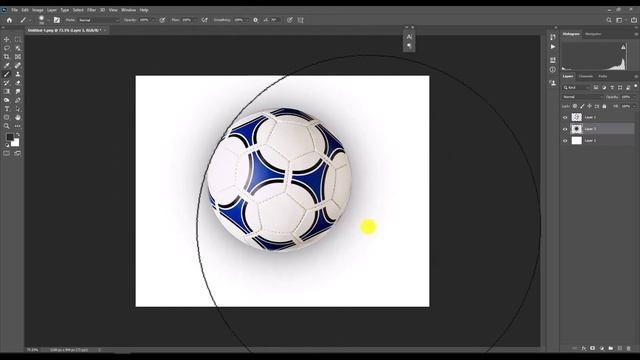Toggle visibility of top layer
Screen dimensions: 640x360
[565, 118]
